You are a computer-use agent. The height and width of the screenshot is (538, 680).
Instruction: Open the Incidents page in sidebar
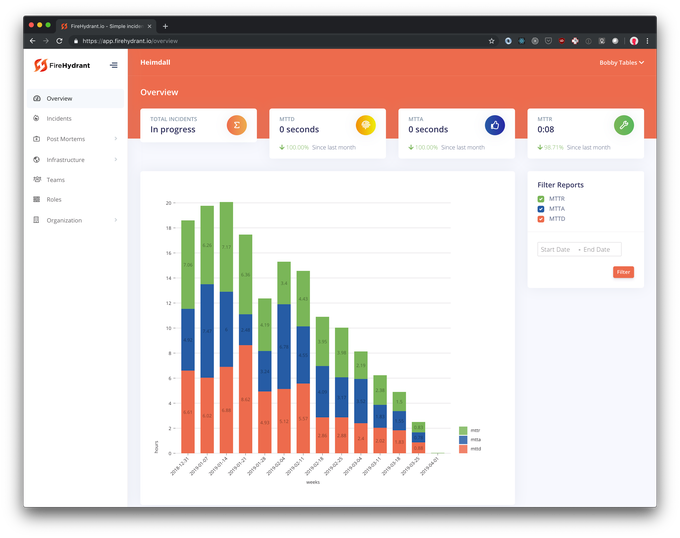(59, 119)
